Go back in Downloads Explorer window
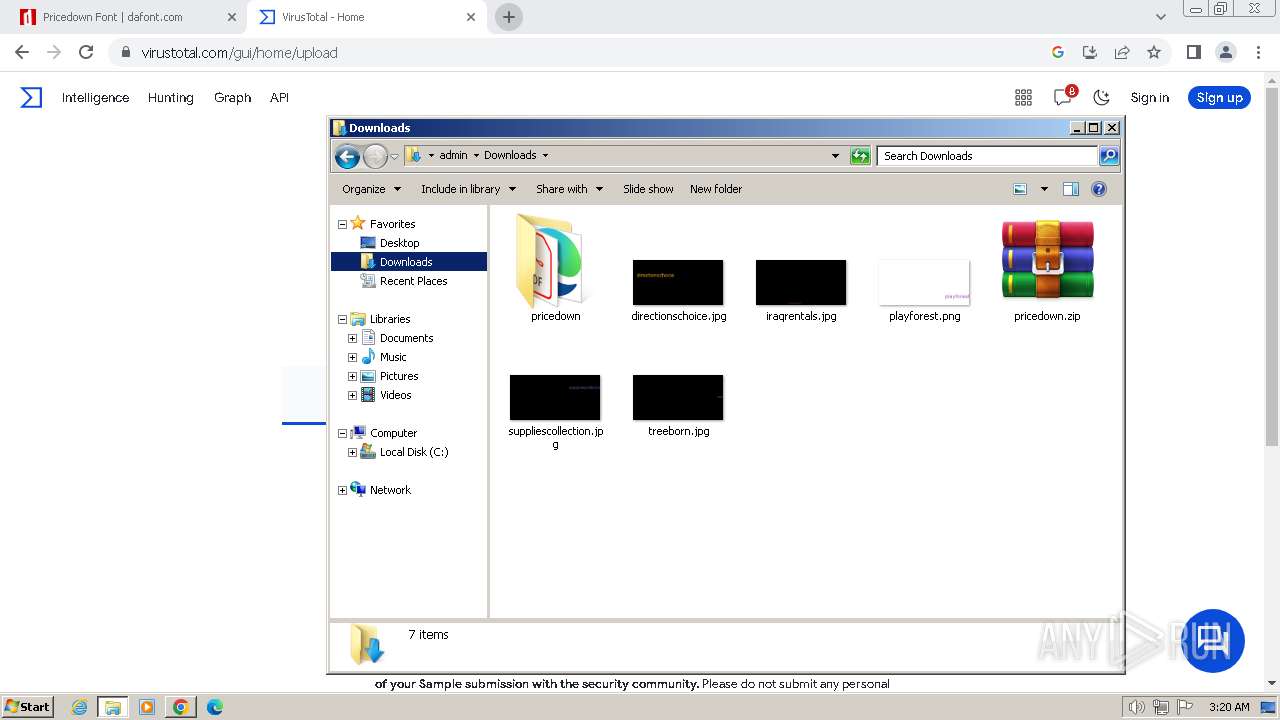This screenshot has width=1280, height=720. (347, 156)
